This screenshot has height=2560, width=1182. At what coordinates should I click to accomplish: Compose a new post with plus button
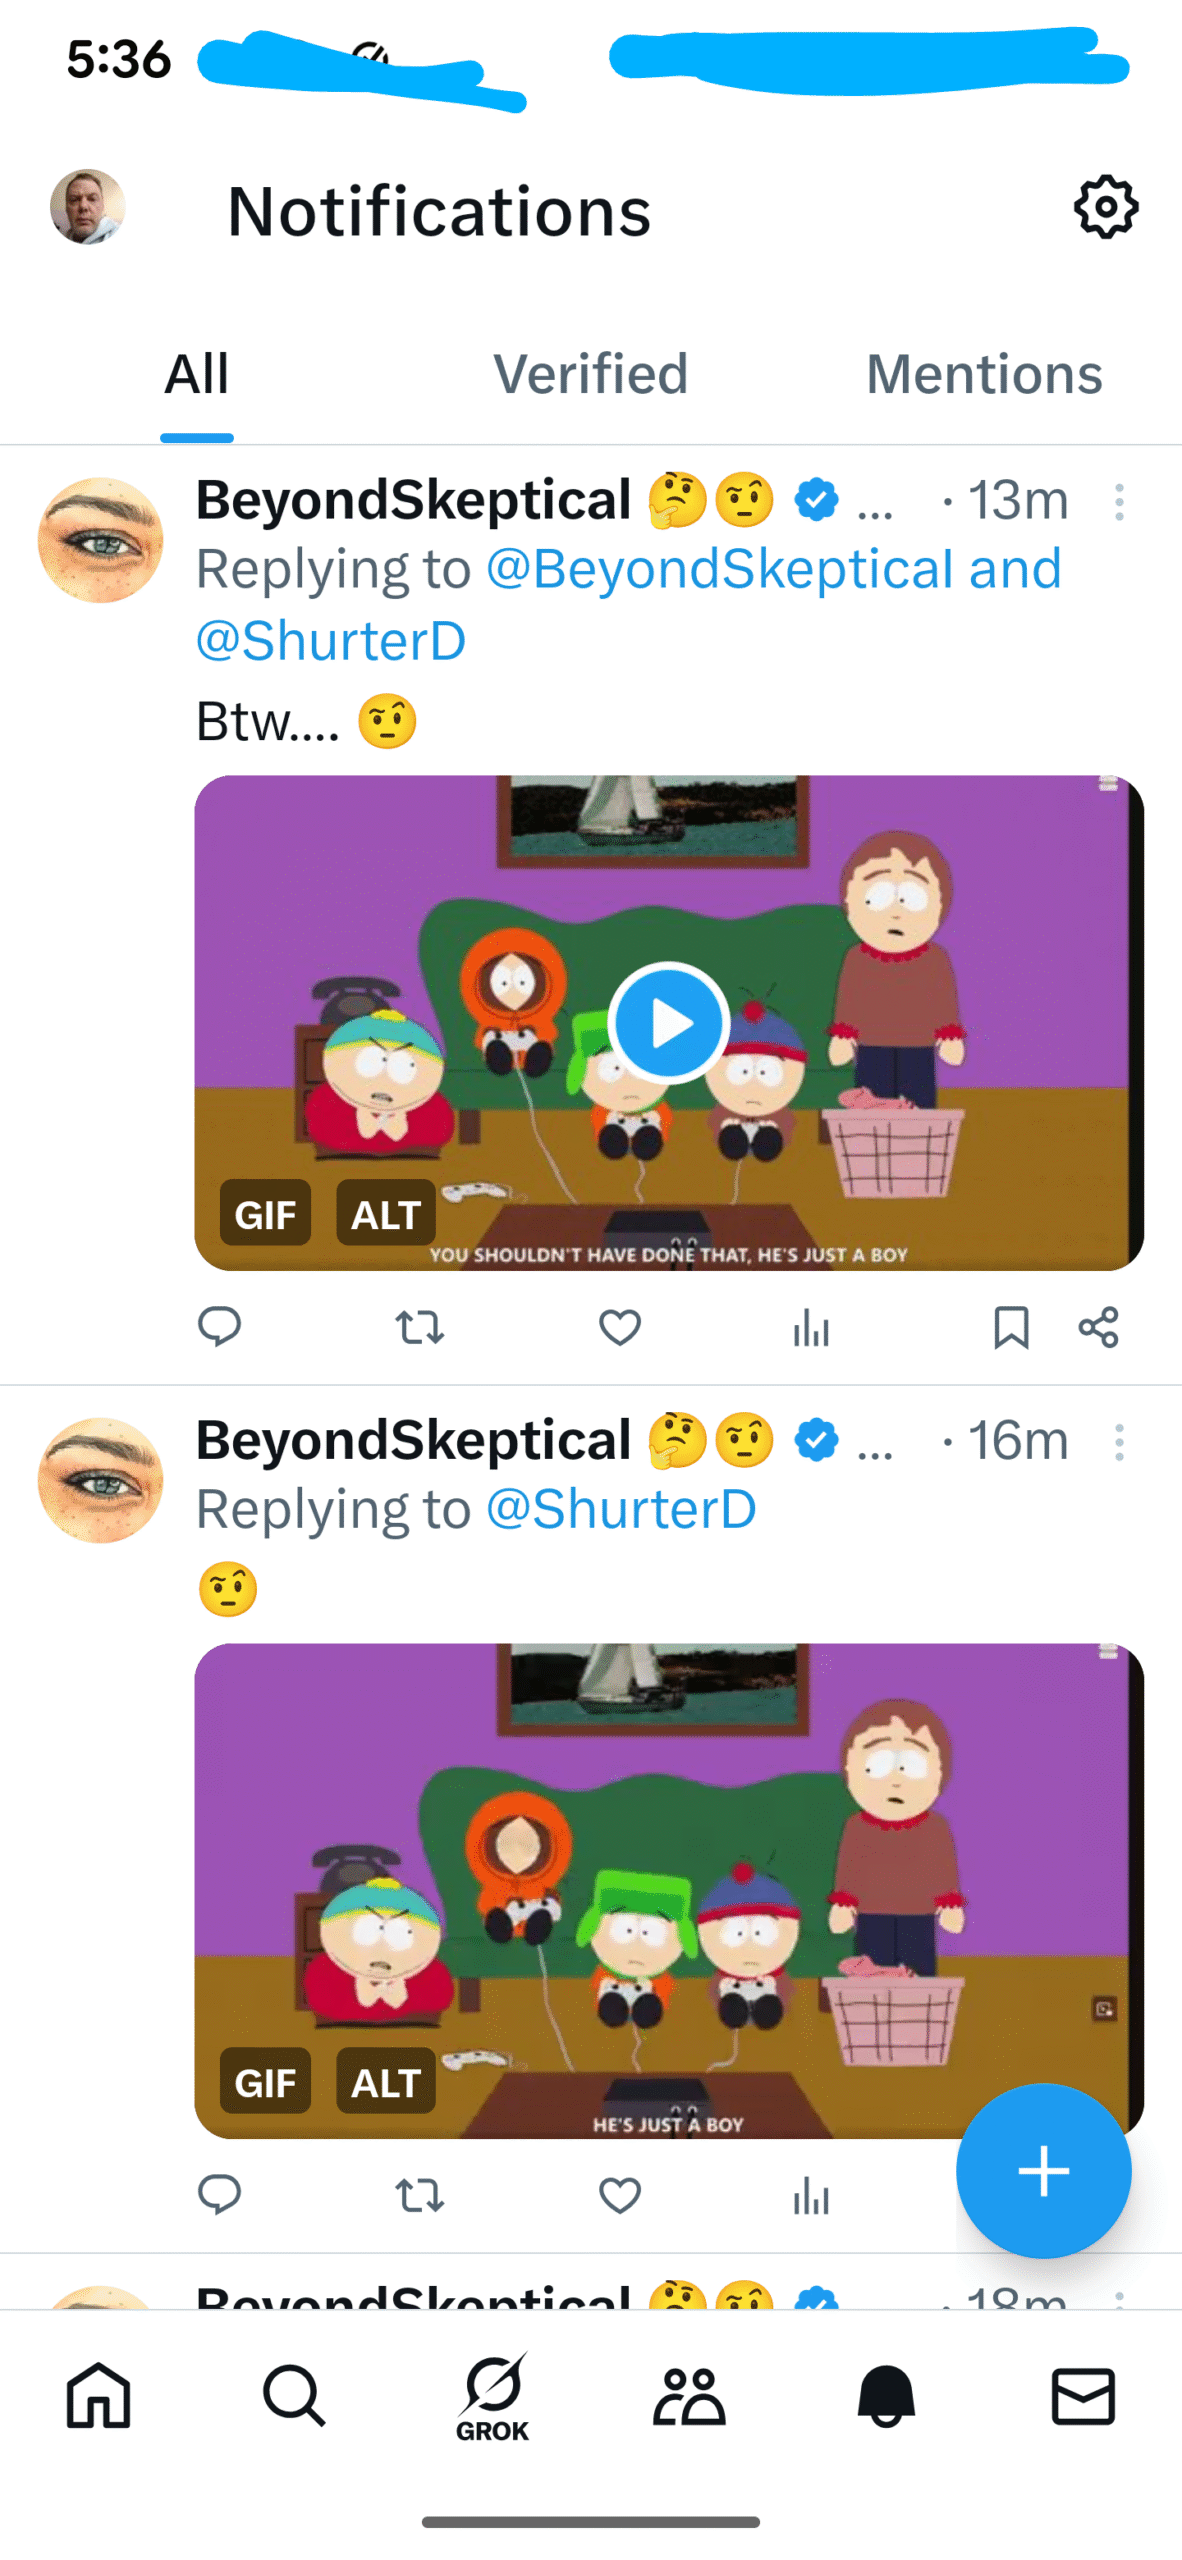click(1043, 2170)
